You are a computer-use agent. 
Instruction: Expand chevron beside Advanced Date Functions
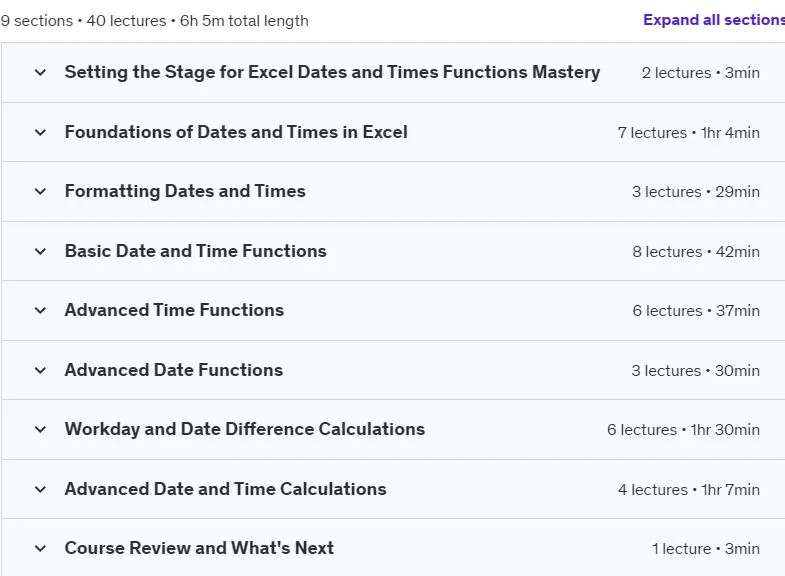[x=40, y=370]
